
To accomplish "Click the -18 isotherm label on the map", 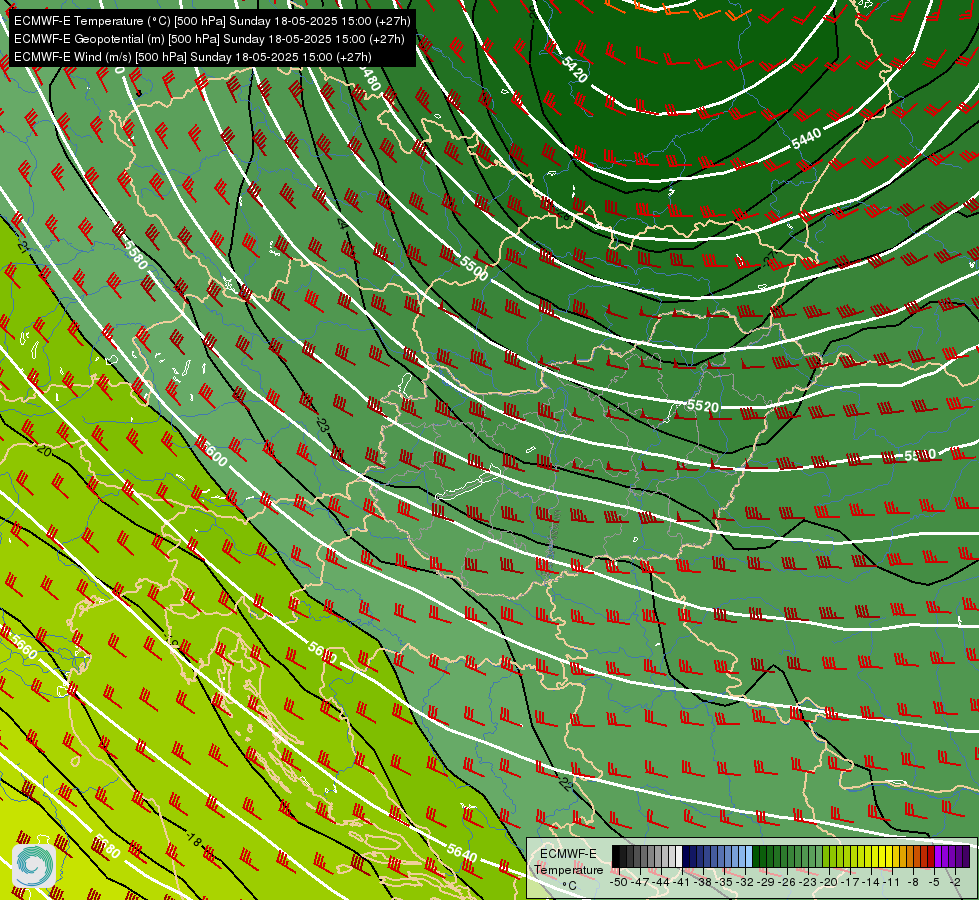I will click(x=194, y=840).
